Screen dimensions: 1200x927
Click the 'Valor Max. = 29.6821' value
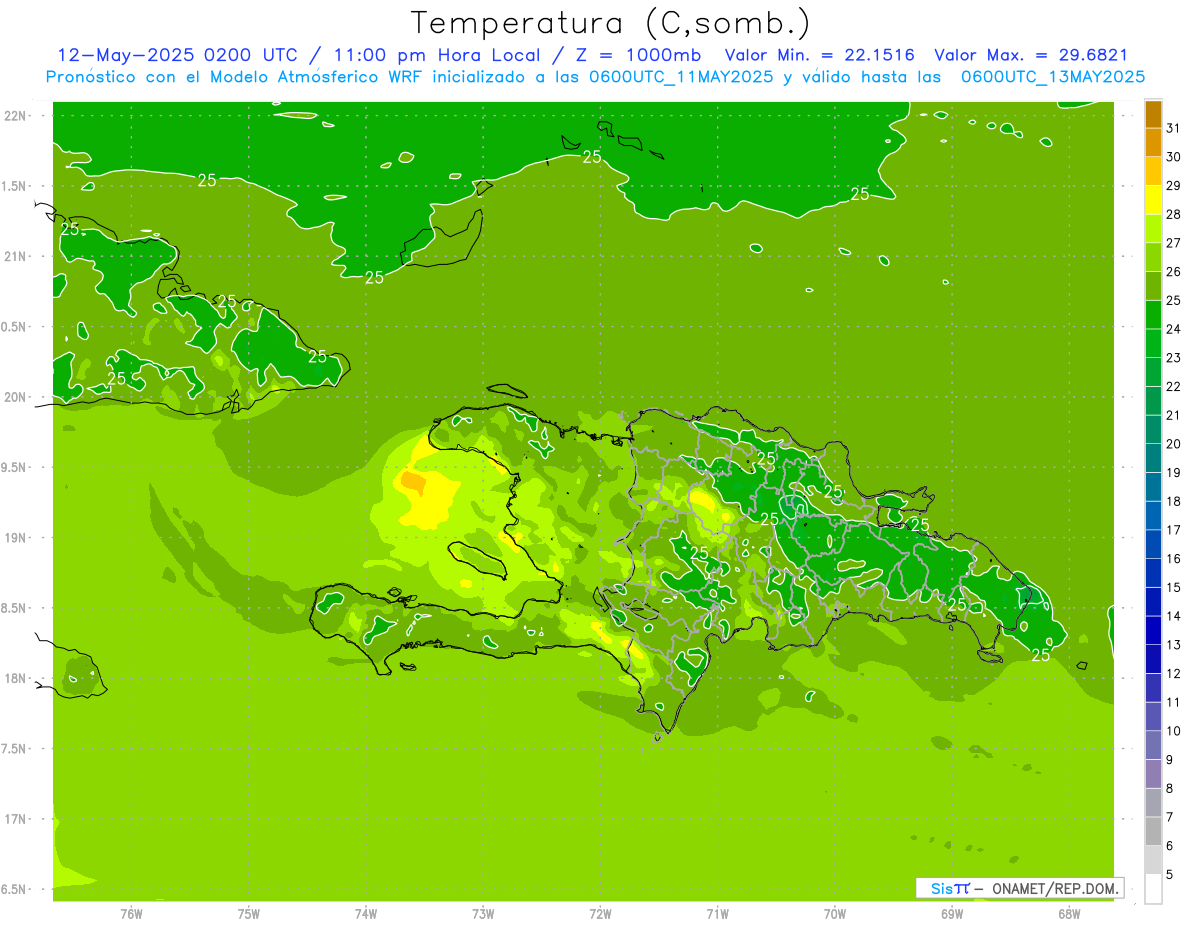1030,55
